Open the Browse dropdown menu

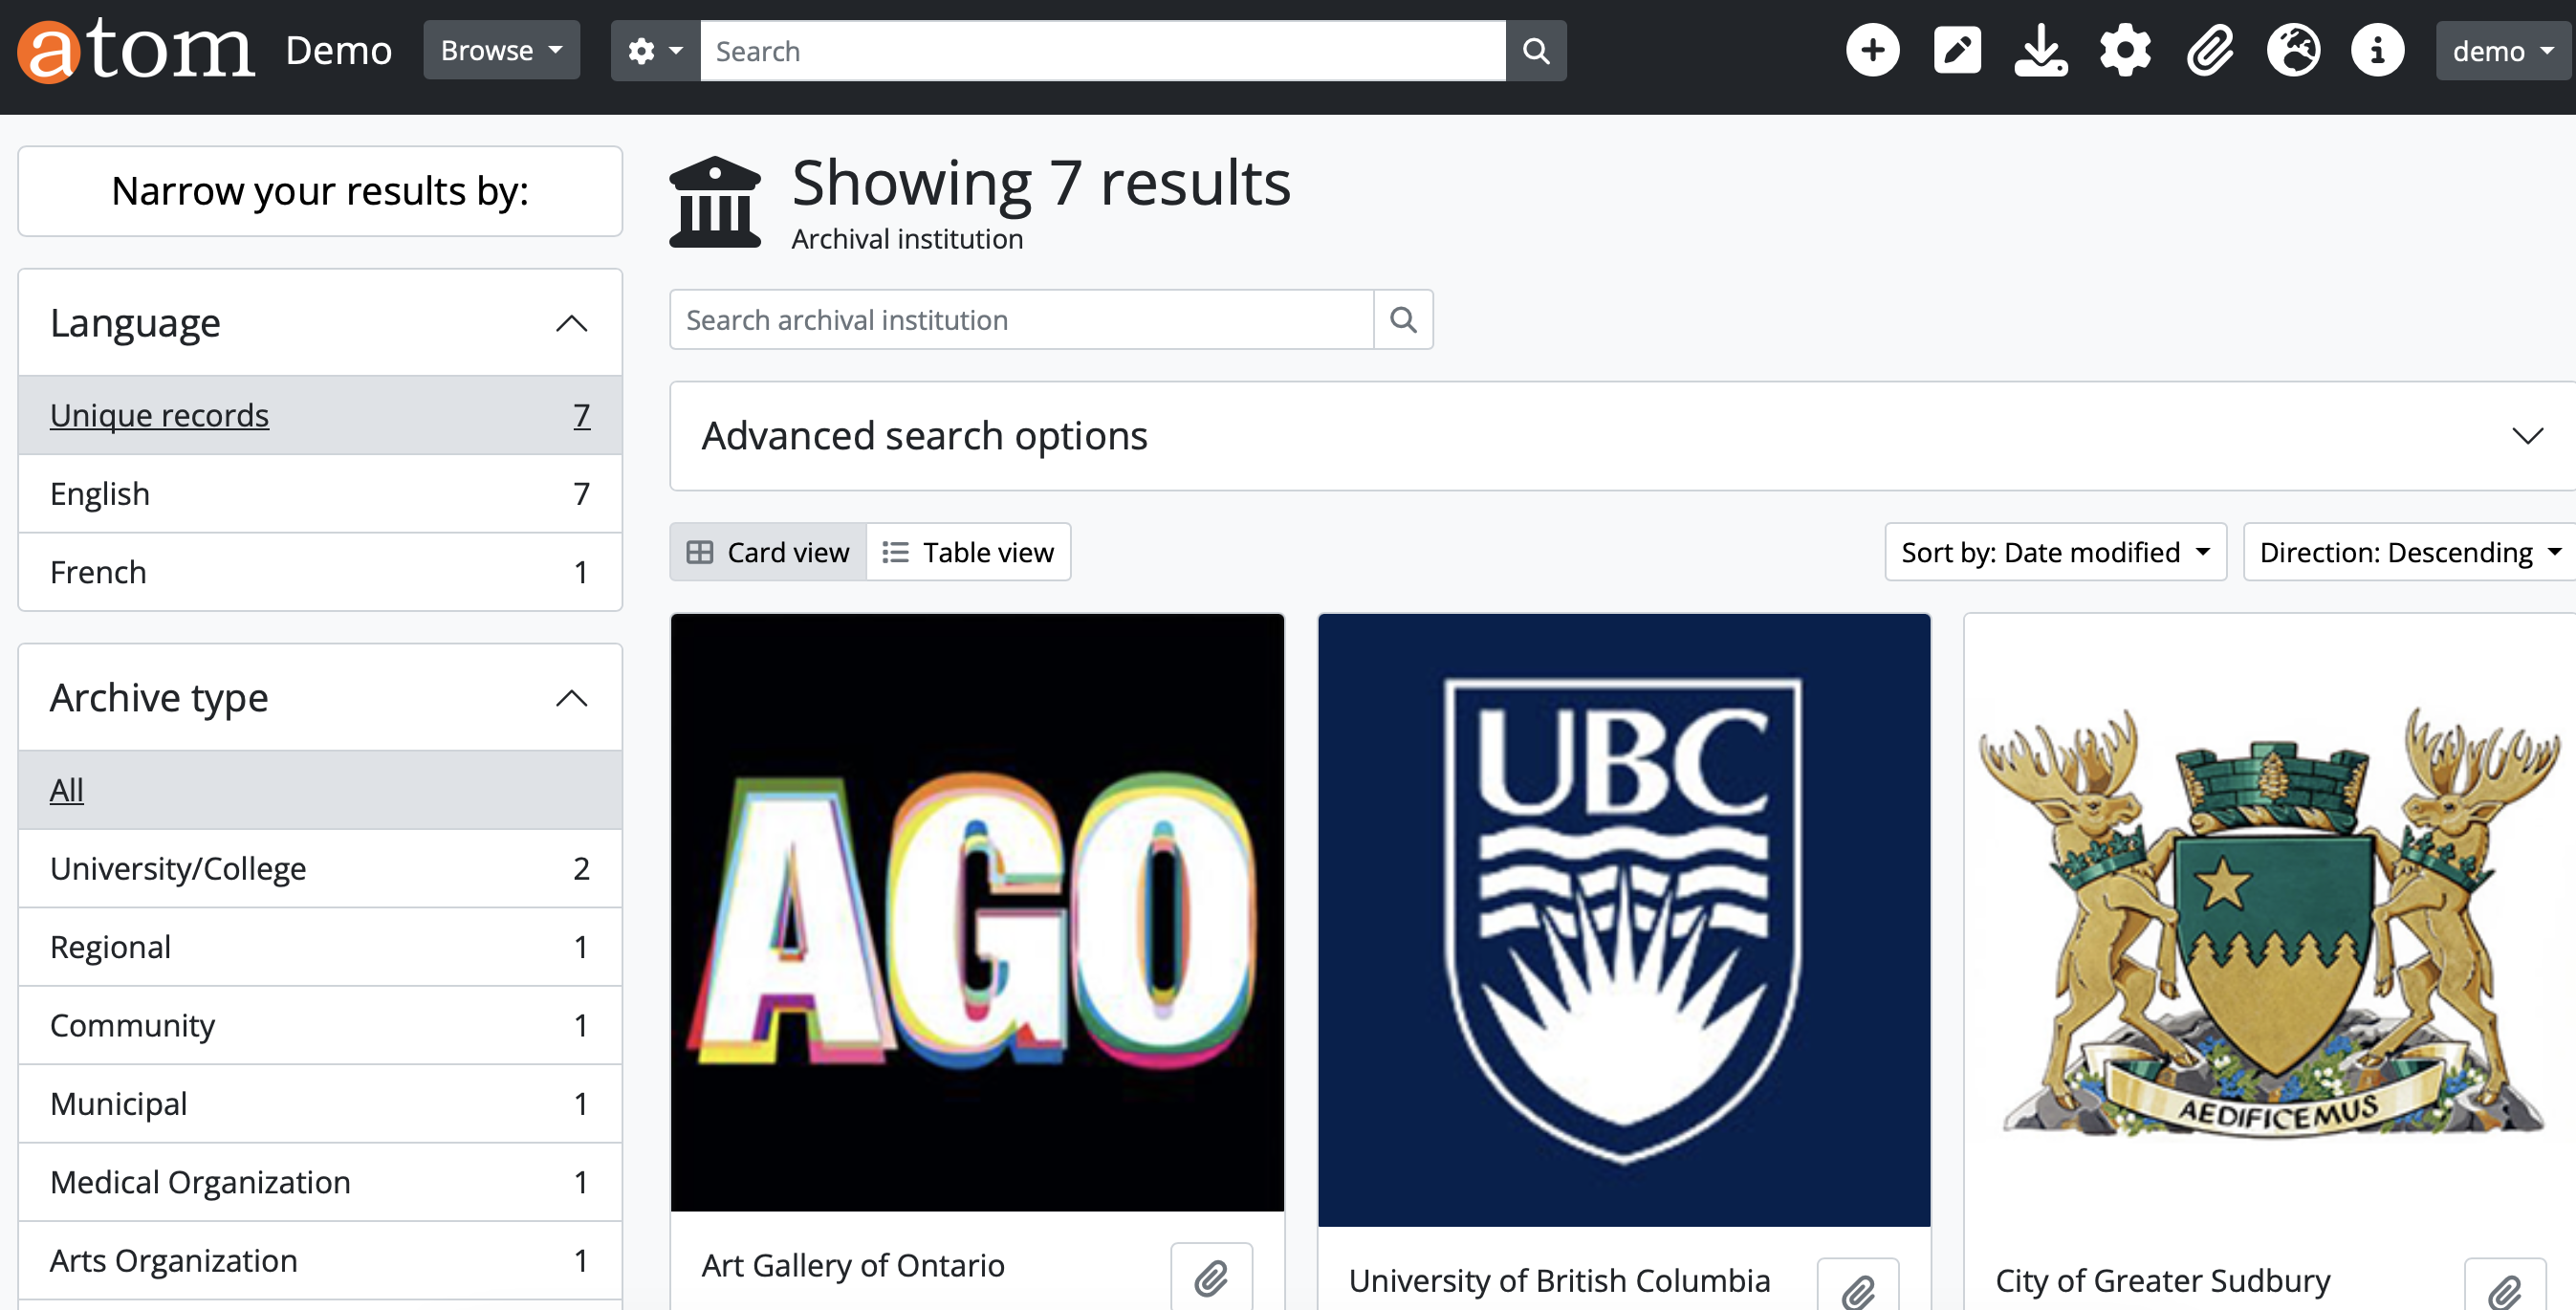point(501,51)
